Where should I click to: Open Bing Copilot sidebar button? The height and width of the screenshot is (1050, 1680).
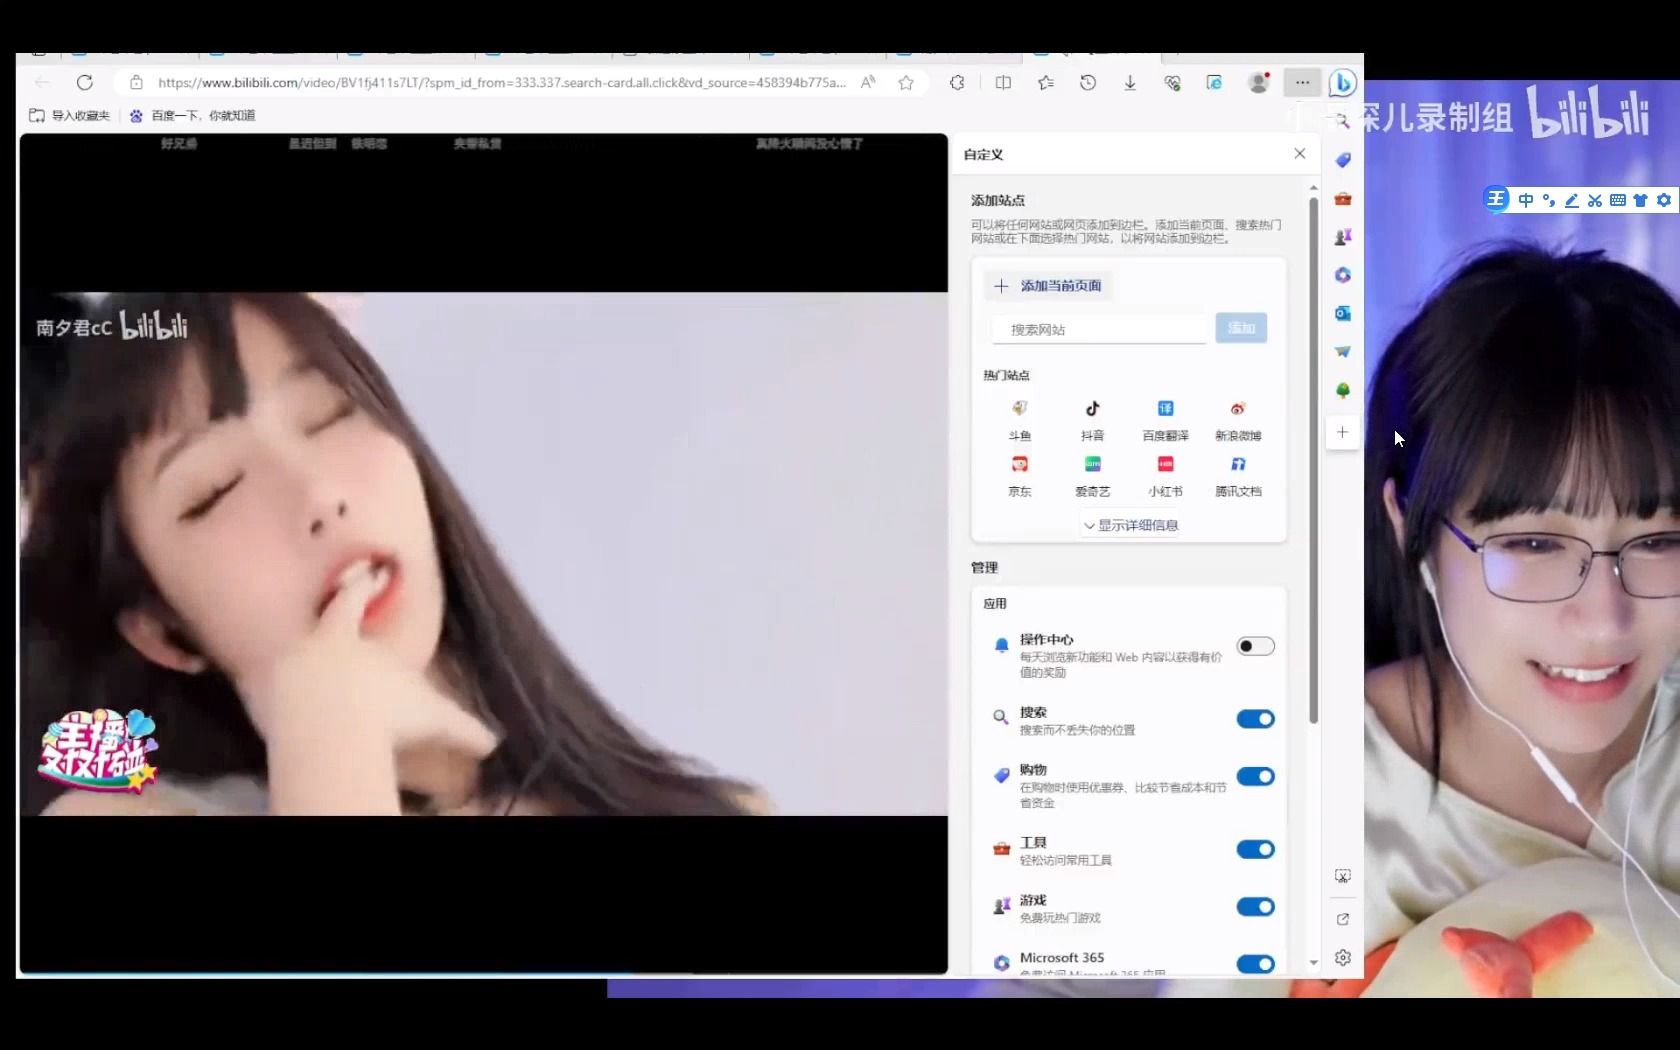pos(1342,83)
